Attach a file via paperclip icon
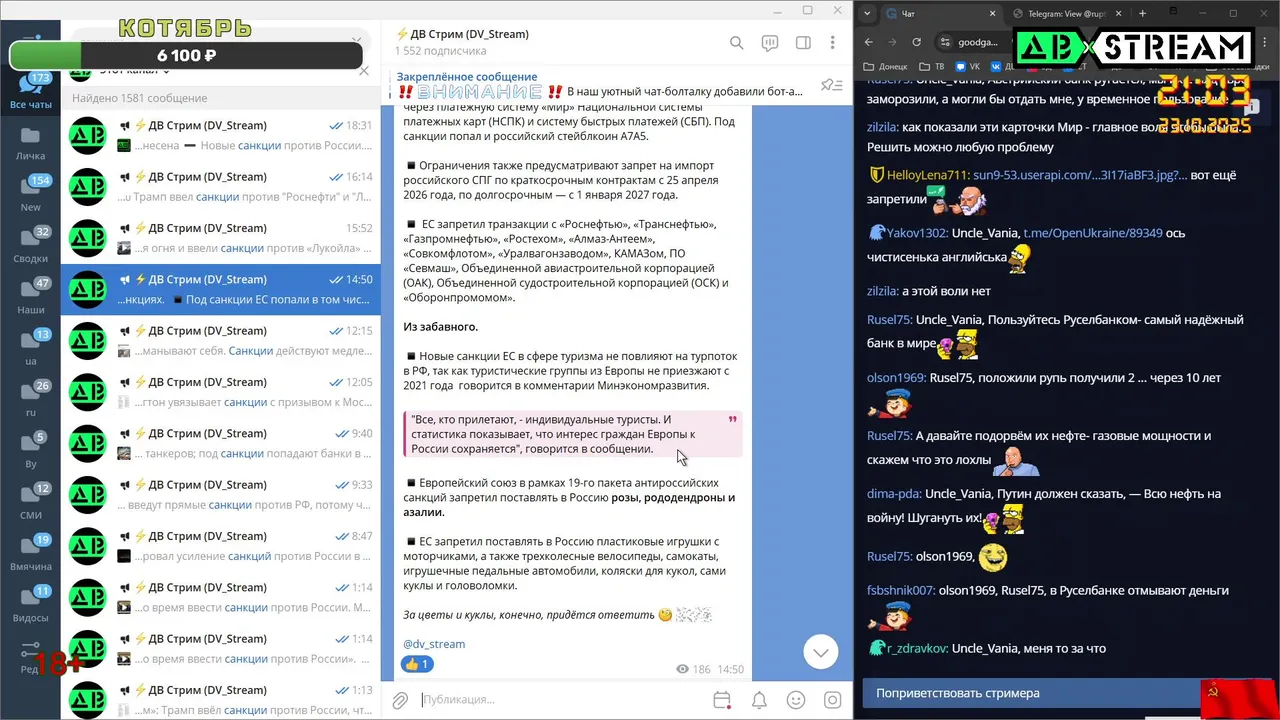The width and height of the screenshot is (1280, 720). pyautogui.click(x=399, y=700)
